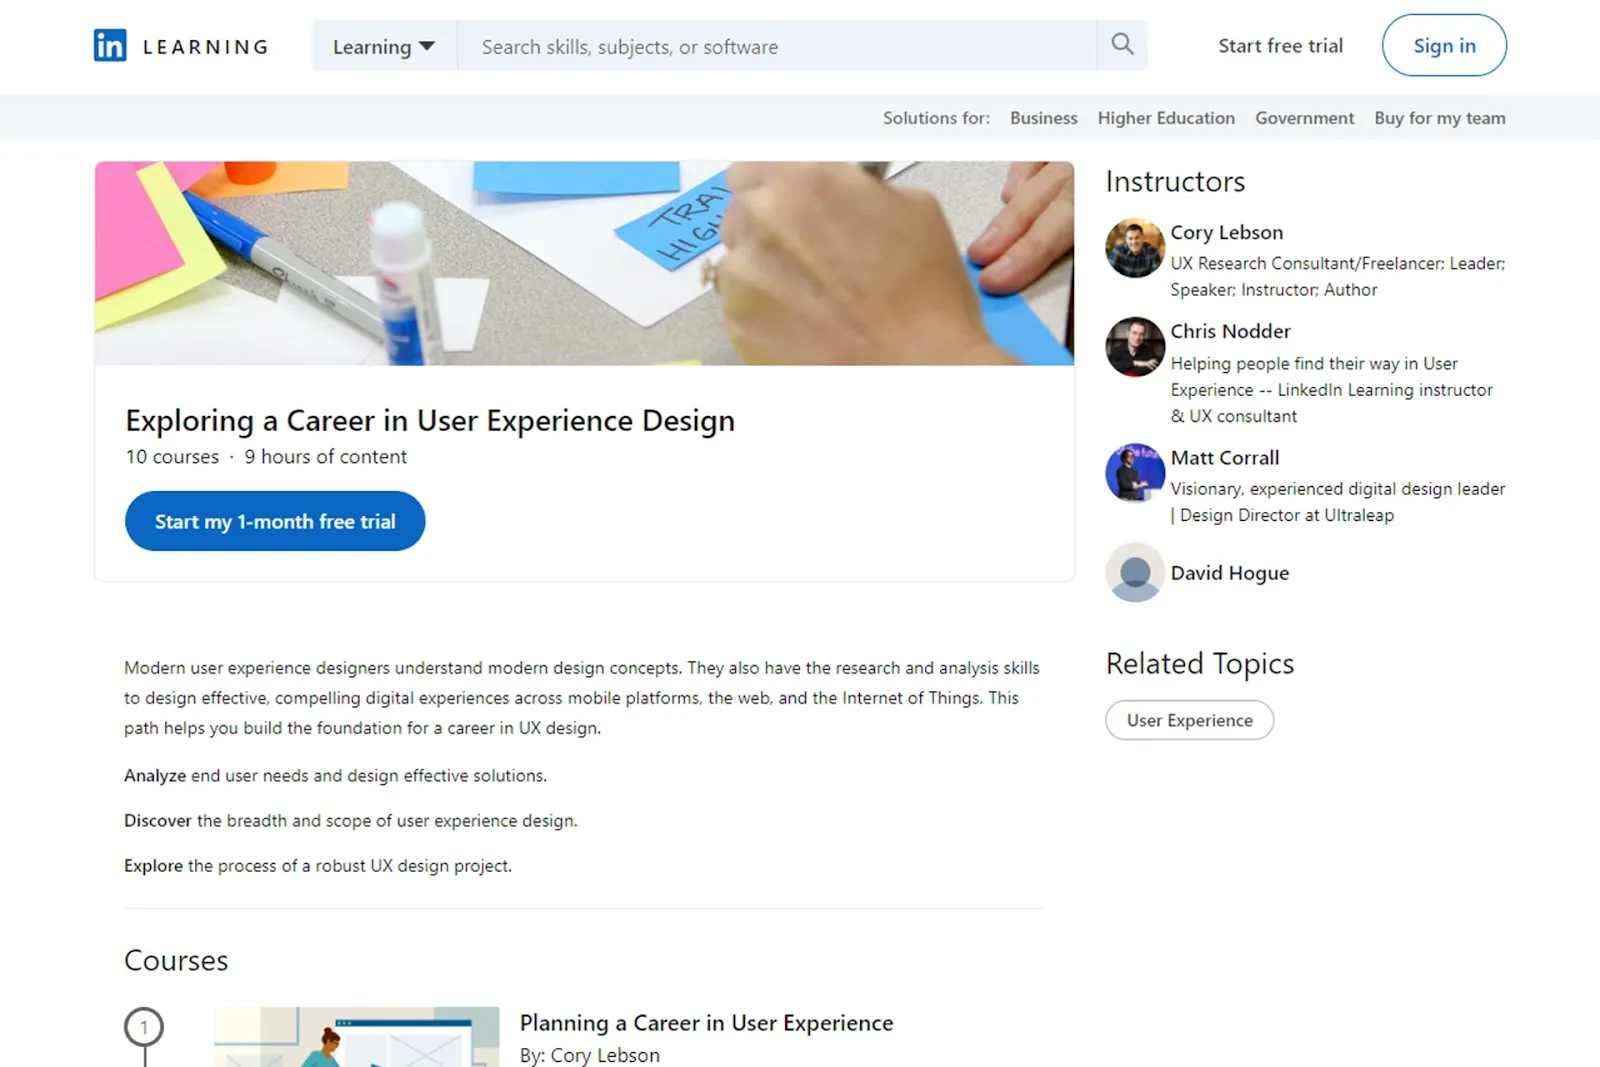Click 'By: Cory Lebson' byline
Image resolution: width=1600 pixels, height=1067 pixels.
[x=589, y=1055]
